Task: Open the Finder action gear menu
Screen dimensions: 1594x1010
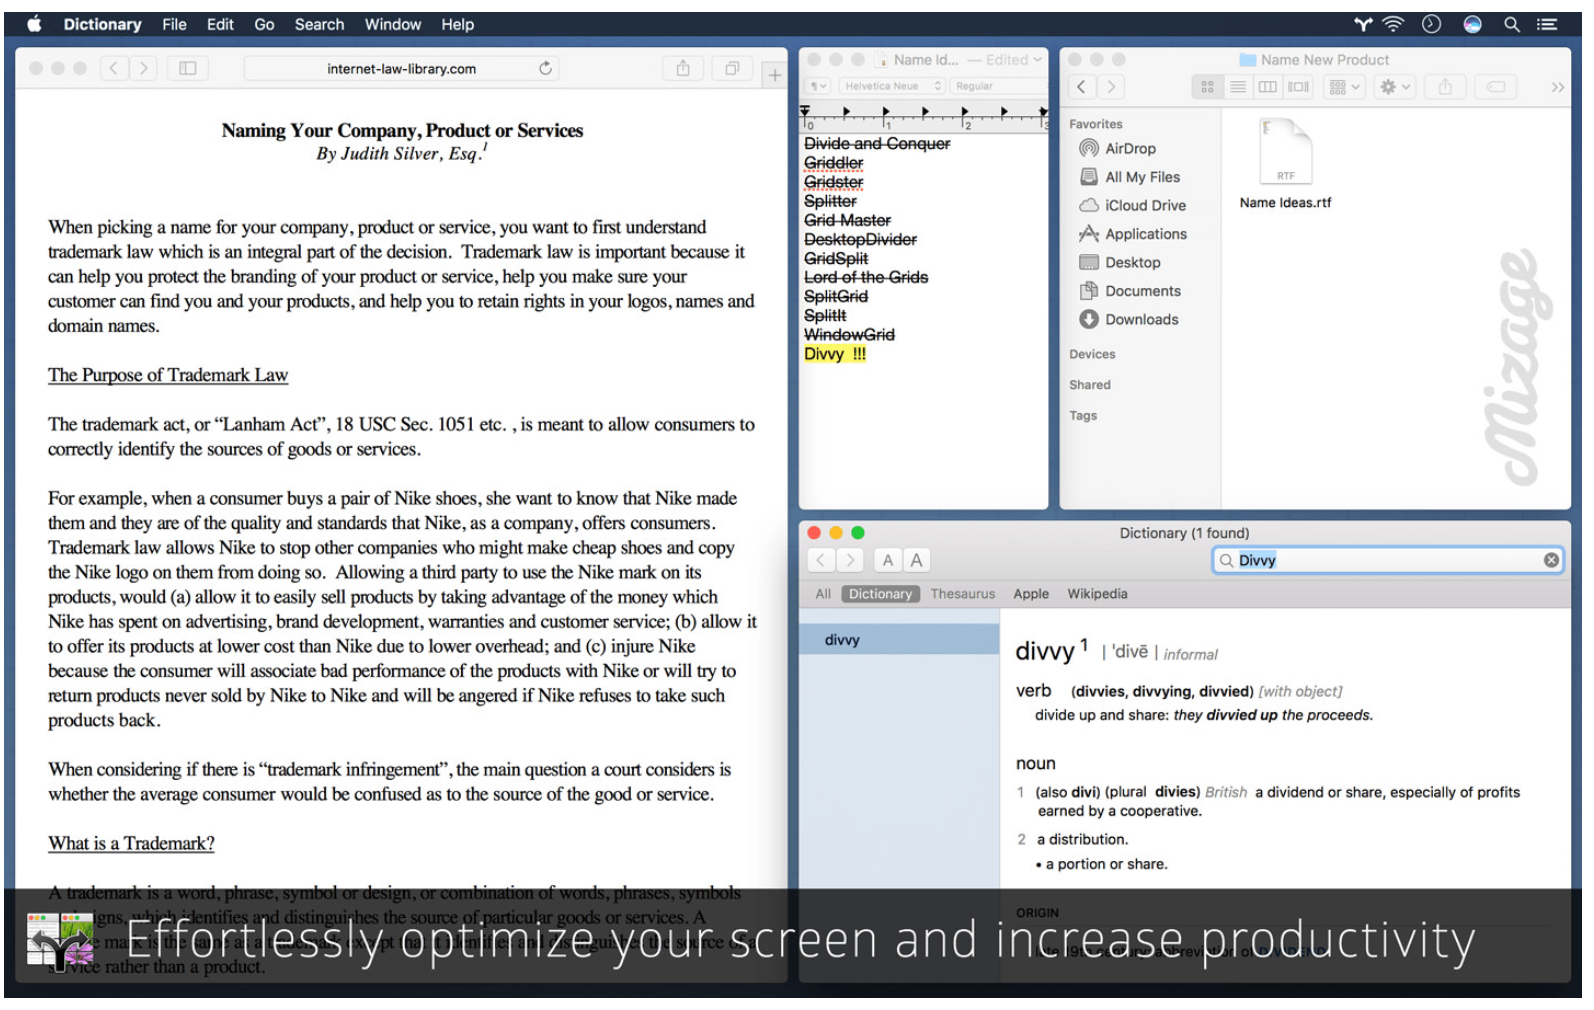Action: pos(1394,87)
